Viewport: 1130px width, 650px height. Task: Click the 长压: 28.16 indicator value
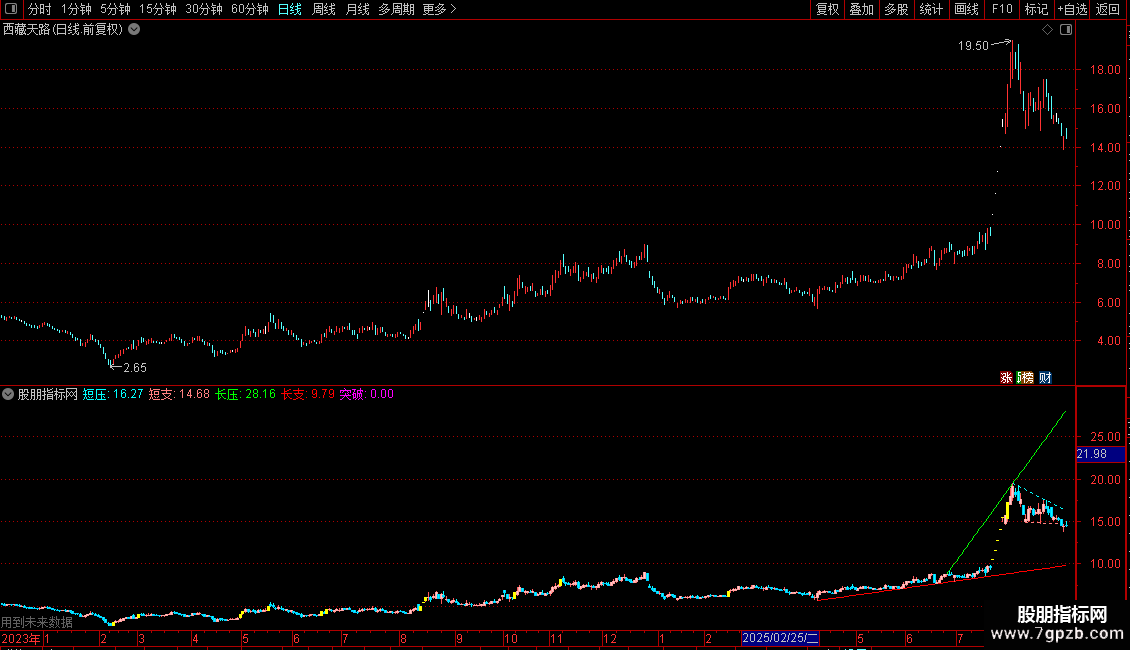(245, 394)
